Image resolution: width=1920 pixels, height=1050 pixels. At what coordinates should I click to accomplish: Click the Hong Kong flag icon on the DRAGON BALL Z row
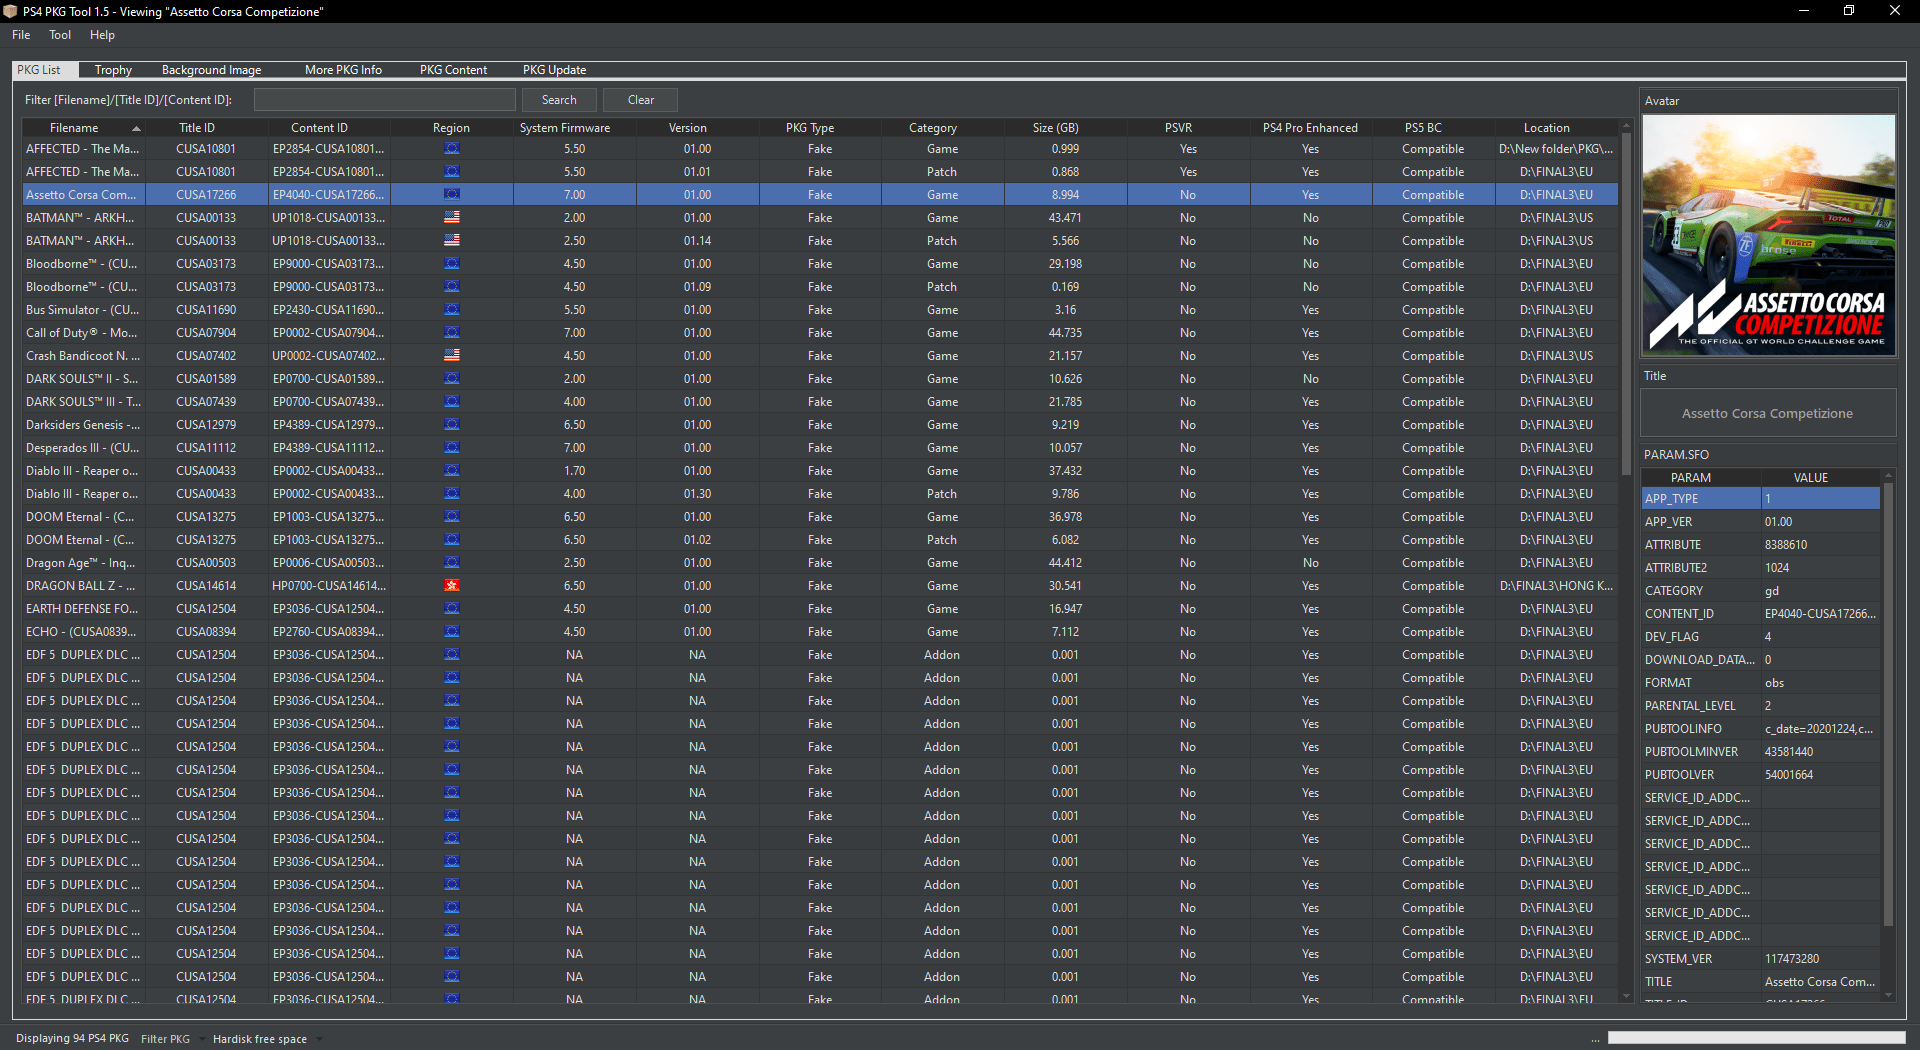[x=452, y=585]
